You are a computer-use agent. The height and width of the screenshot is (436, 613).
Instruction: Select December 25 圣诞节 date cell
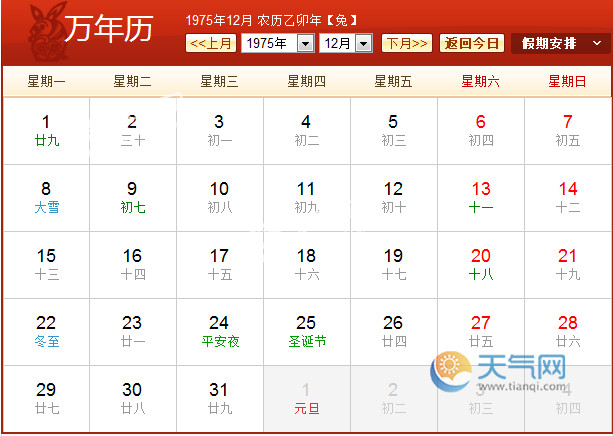pyautogui.click(x=306, y=331)
